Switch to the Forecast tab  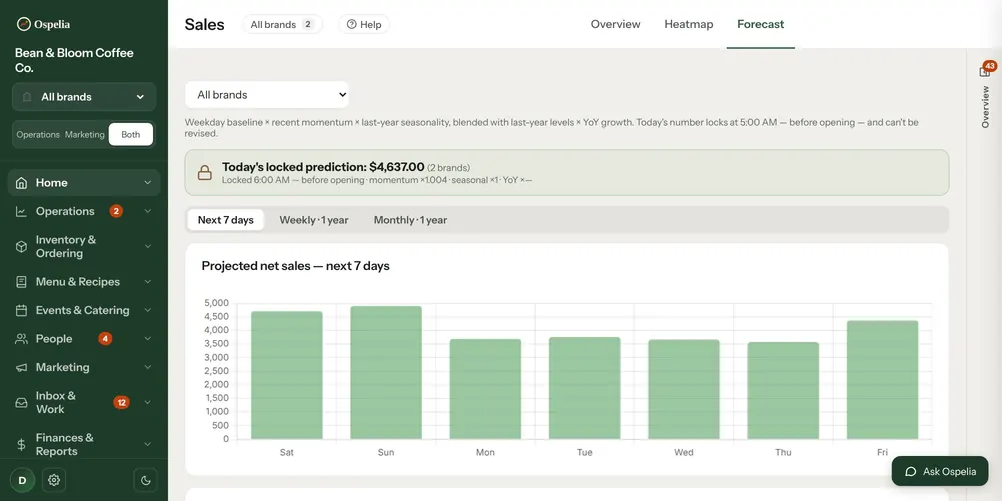(x=760, y=24)
